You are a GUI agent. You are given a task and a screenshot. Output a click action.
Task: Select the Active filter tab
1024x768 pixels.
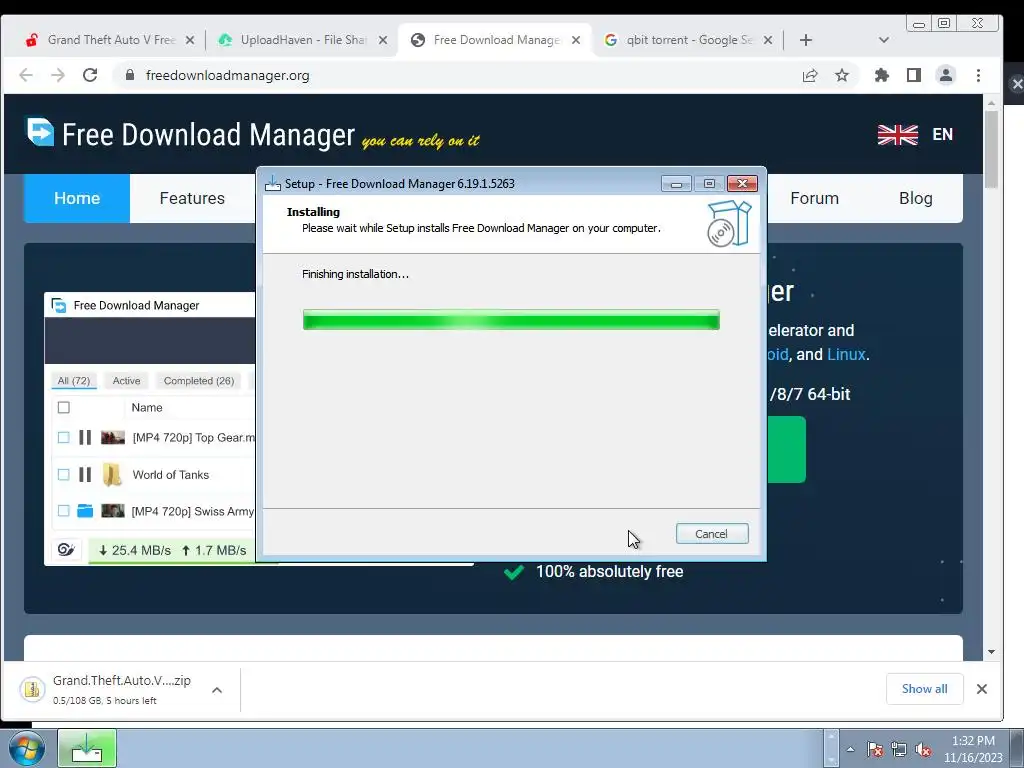point(126,381)
